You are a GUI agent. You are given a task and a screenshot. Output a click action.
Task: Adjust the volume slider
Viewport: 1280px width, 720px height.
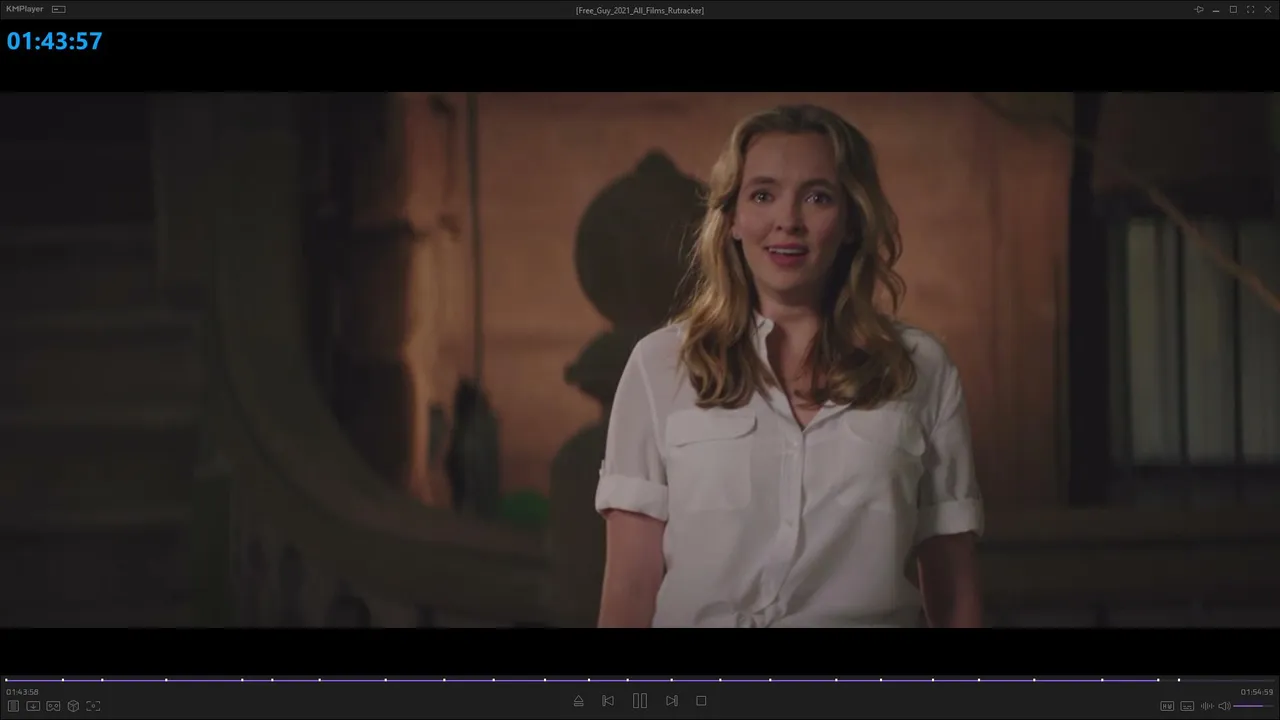[1254, 706]
